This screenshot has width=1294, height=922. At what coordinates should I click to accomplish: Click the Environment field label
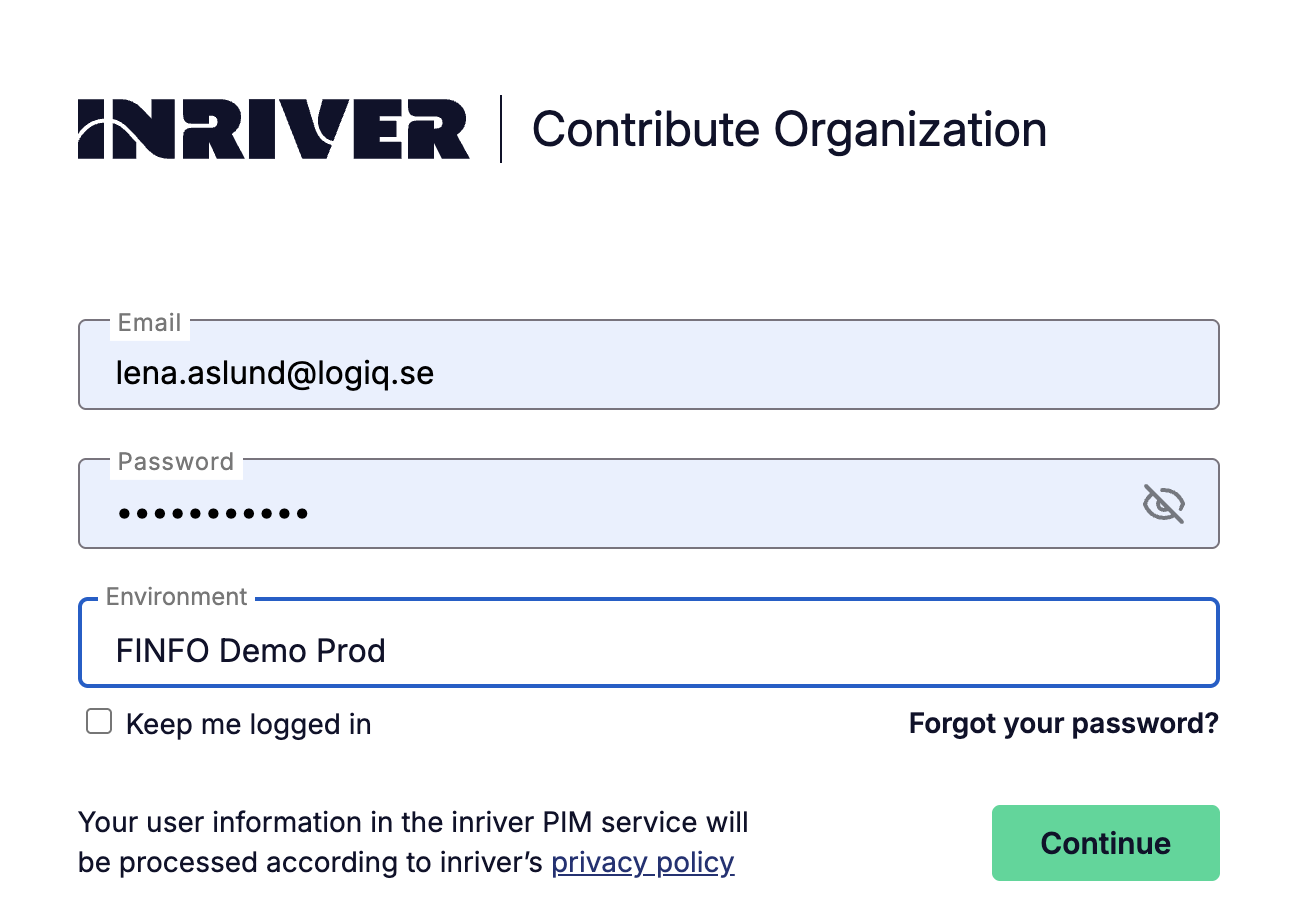176,597
